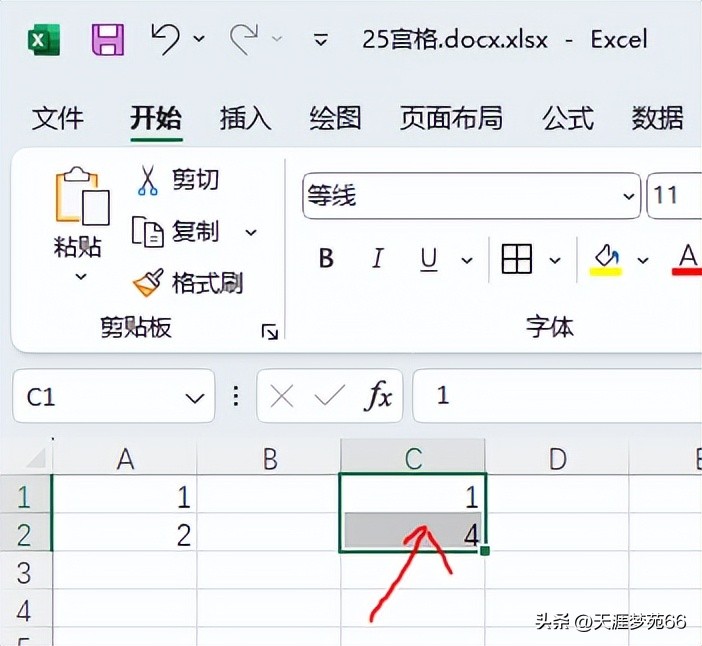Click the formula bar confirm checkmark
This screenshot has width=702, height=646.
[x=330, y=395]
